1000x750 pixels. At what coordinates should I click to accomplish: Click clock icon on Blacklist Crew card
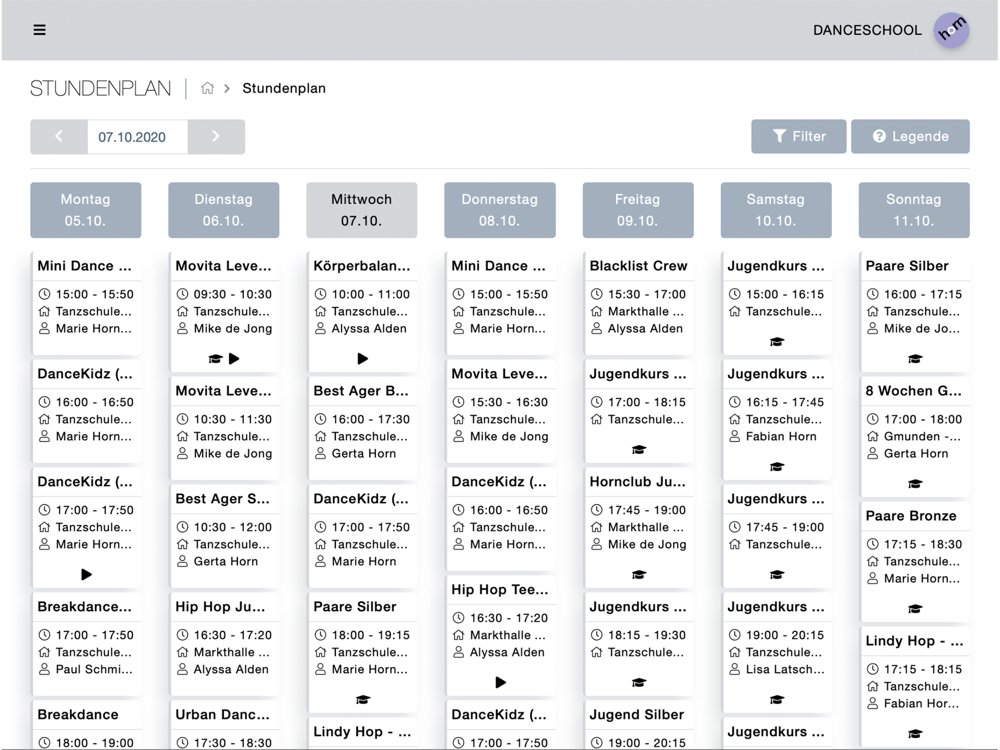coord(596,294)
